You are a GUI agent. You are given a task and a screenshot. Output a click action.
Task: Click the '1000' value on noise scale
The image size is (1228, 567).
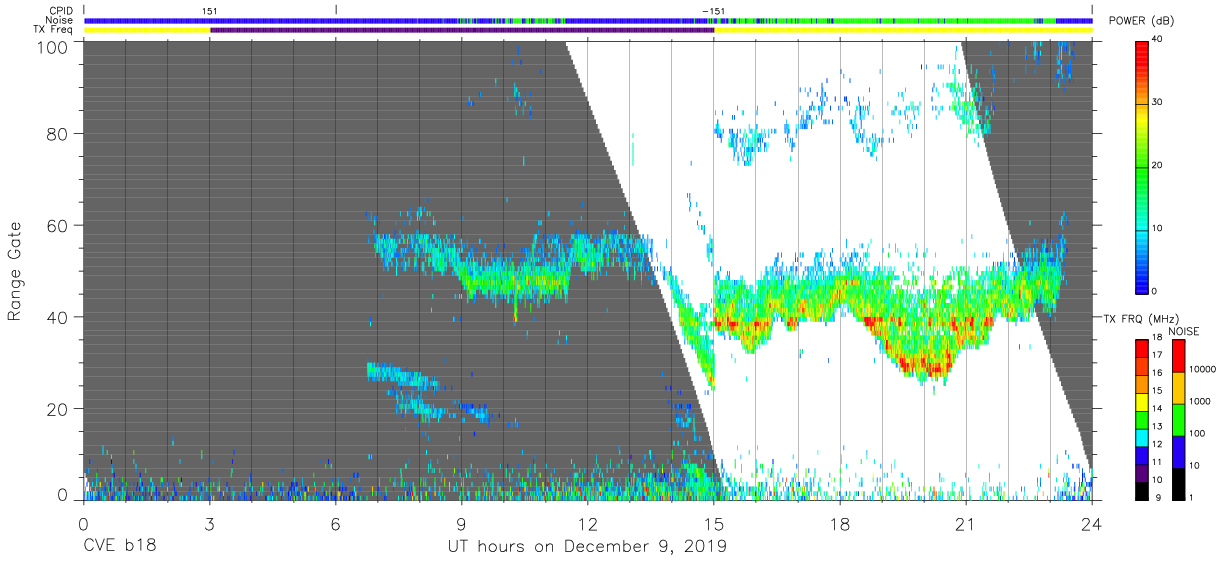point(1201,401)
